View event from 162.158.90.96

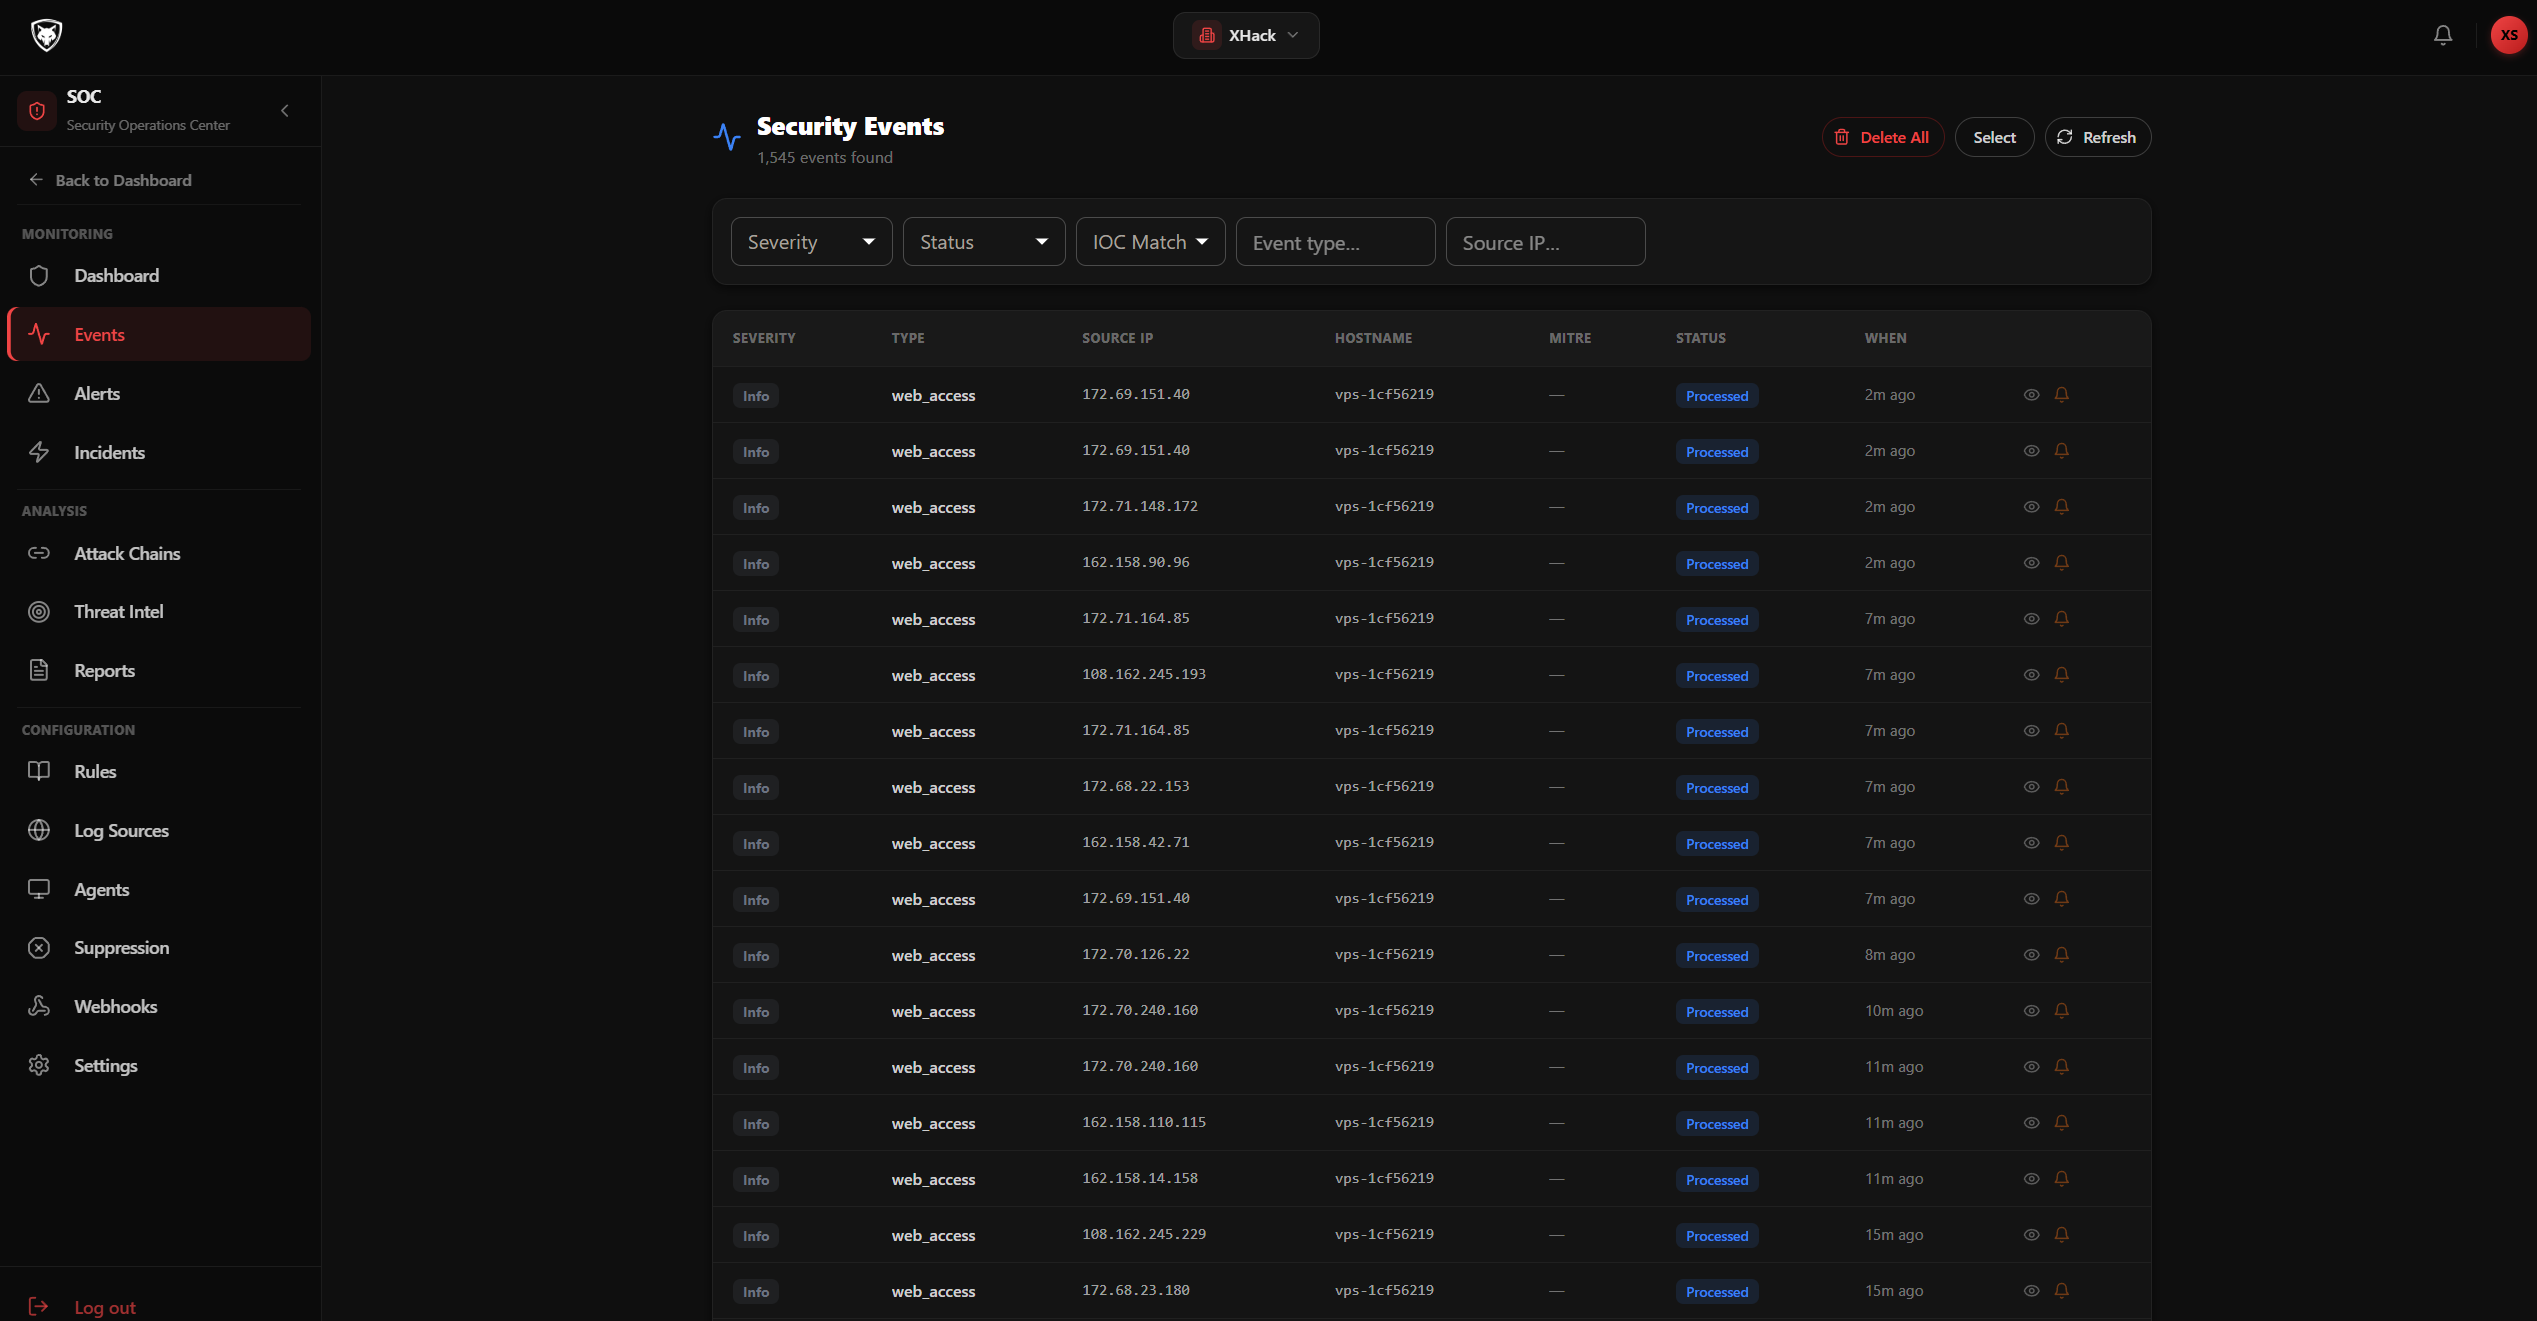tap(2031, 563)
